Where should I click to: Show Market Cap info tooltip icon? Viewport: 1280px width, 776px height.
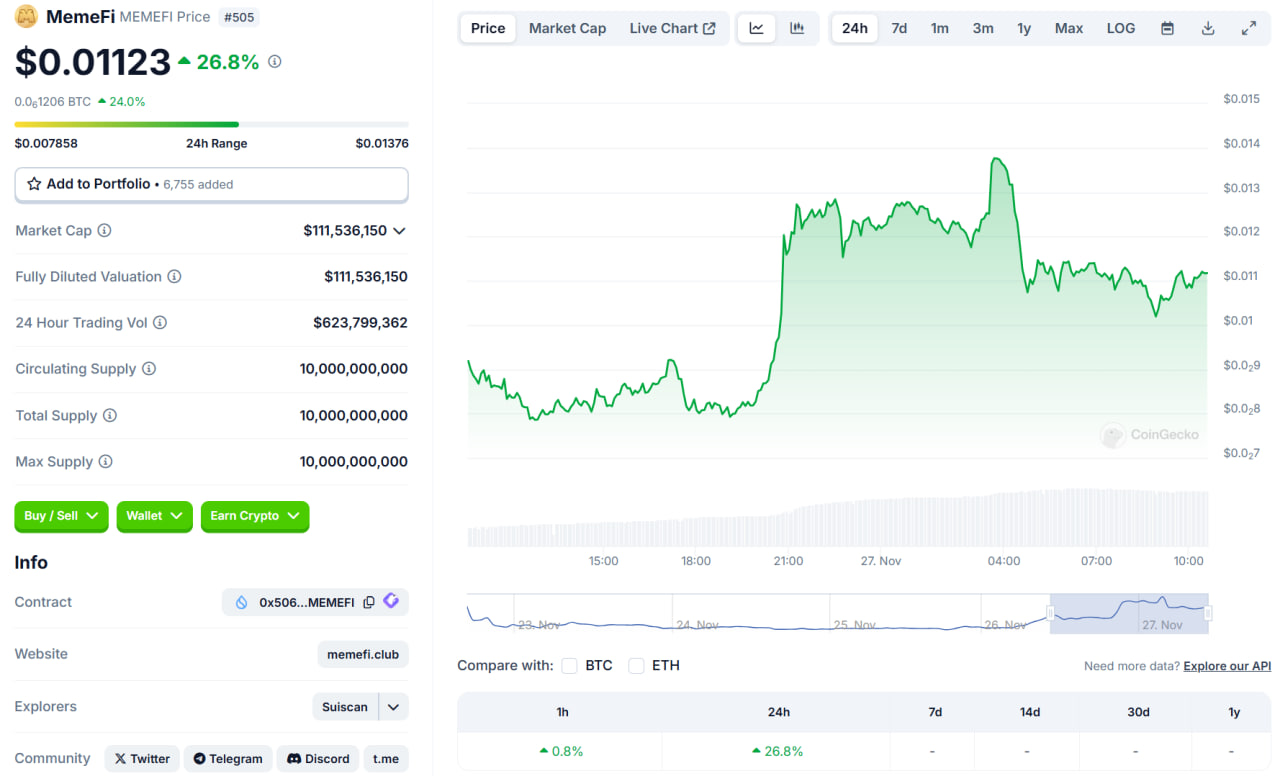pyautogui.click(x=104, y=230)
